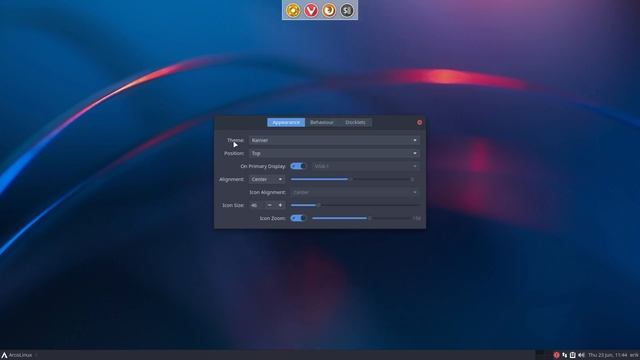Toggle the Icon Zoom switch
640x360 pixels.
pos(298,218)
